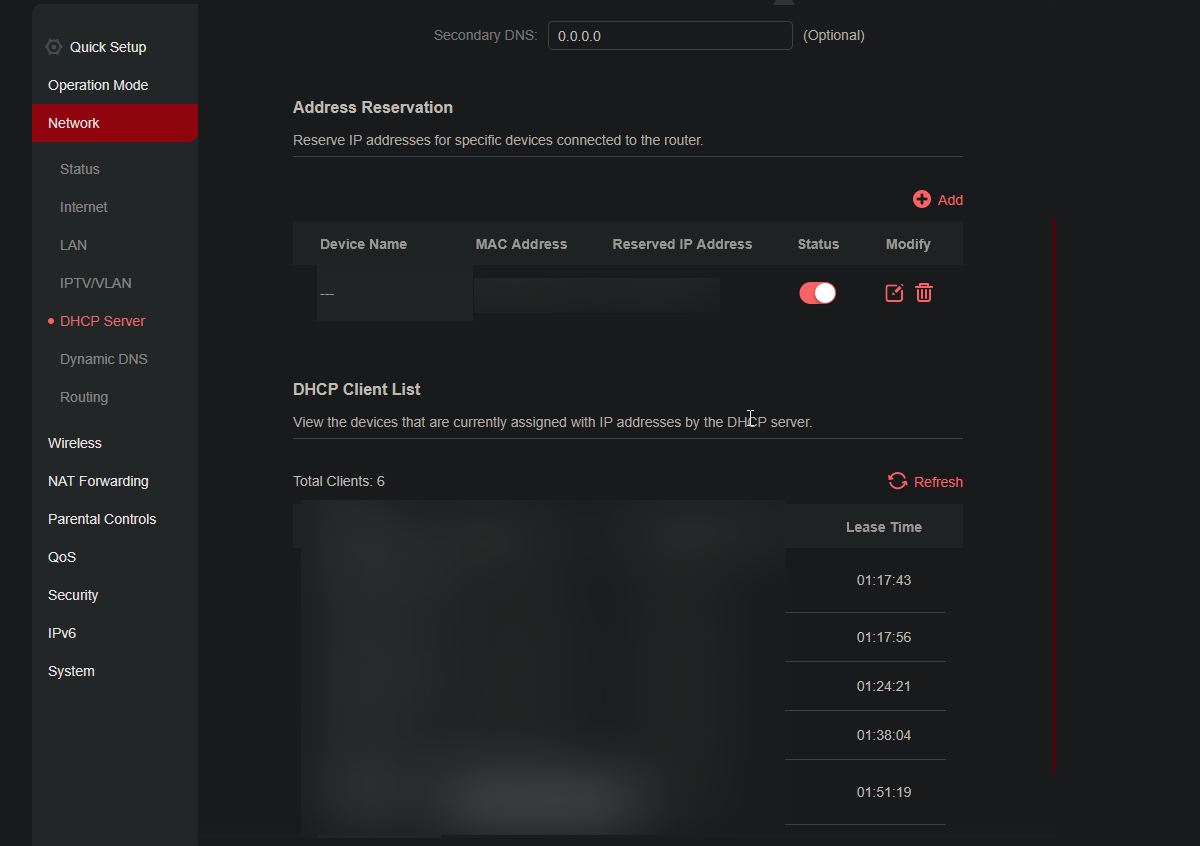Open Dynamic DNS submenu item
The height and width of the screenshot is (846, 1200).
104,359
